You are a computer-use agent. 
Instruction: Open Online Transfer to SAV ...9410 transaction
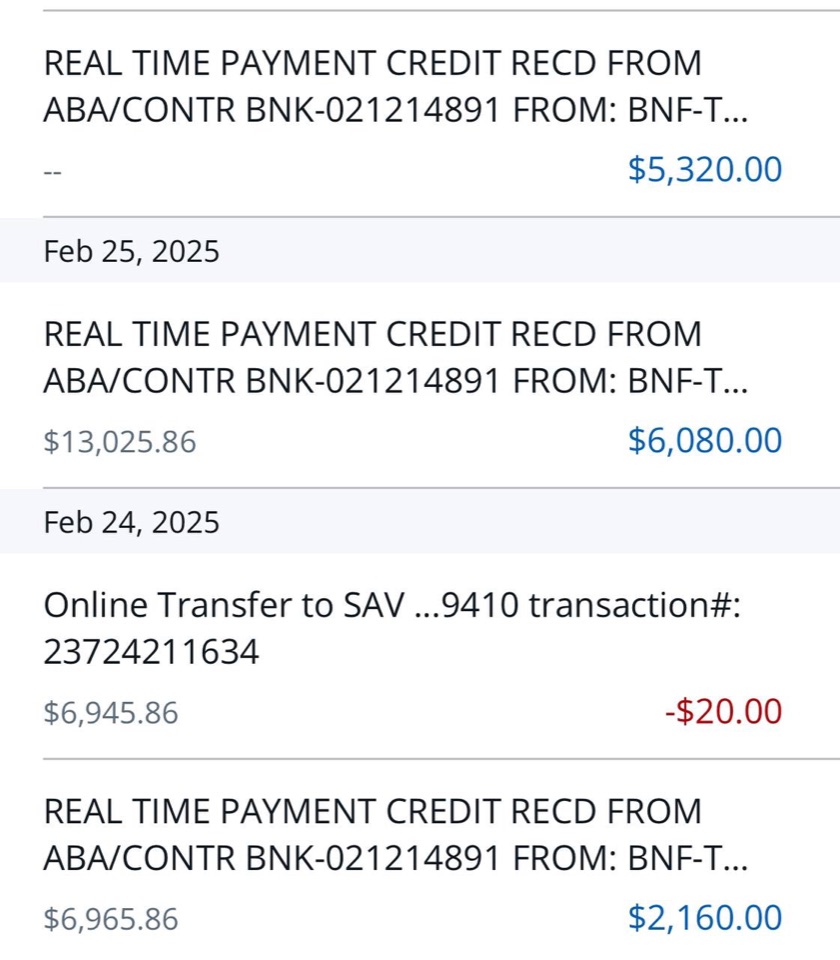point(420,656)
